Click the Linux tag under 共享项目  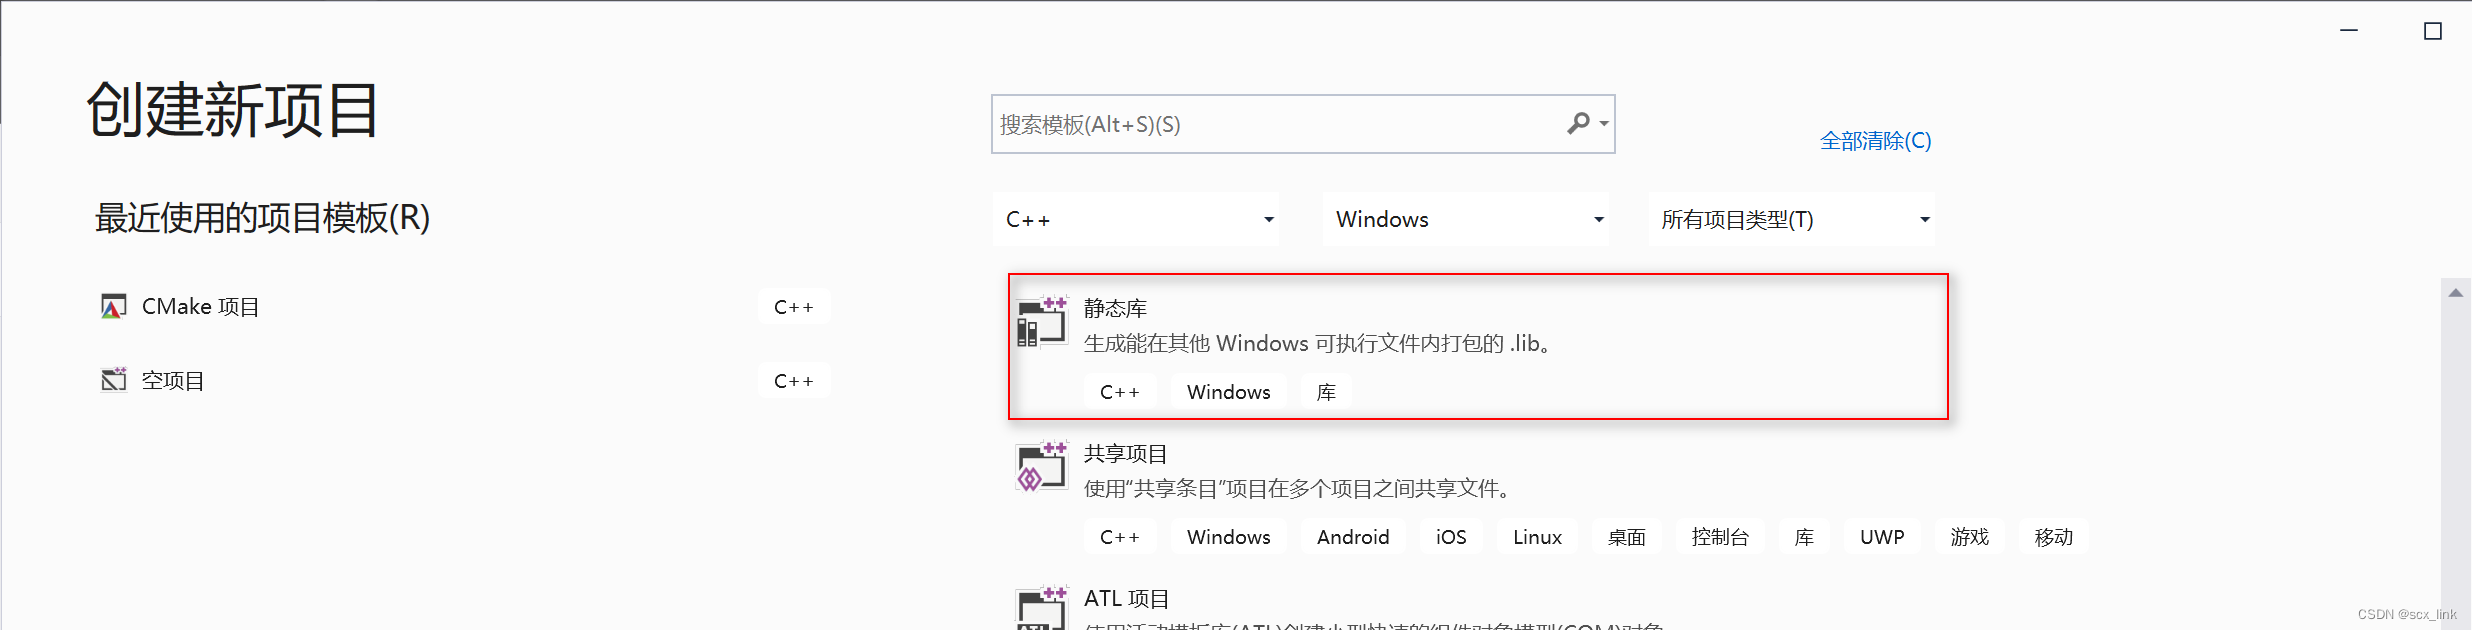[x=1537, y=537]
